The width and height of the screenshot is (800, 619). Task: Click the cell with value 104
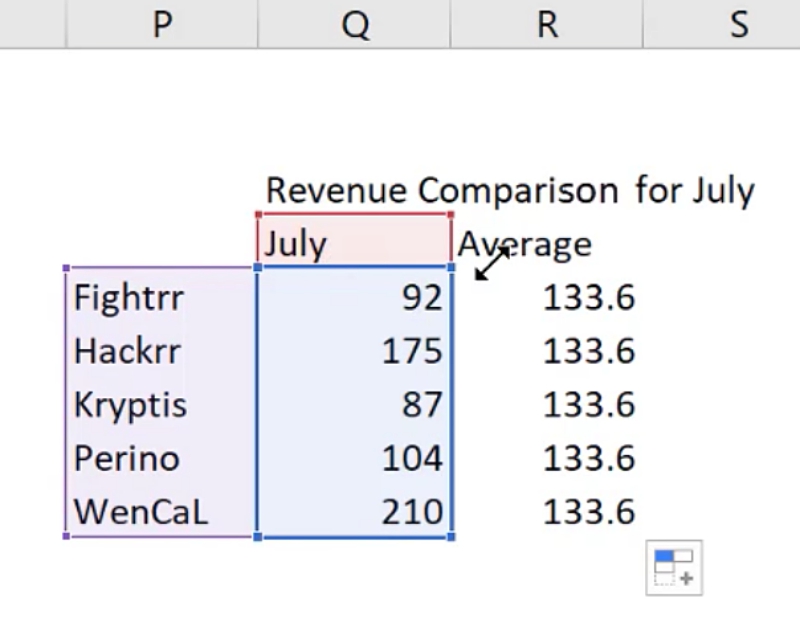click(x=354, y=459)
